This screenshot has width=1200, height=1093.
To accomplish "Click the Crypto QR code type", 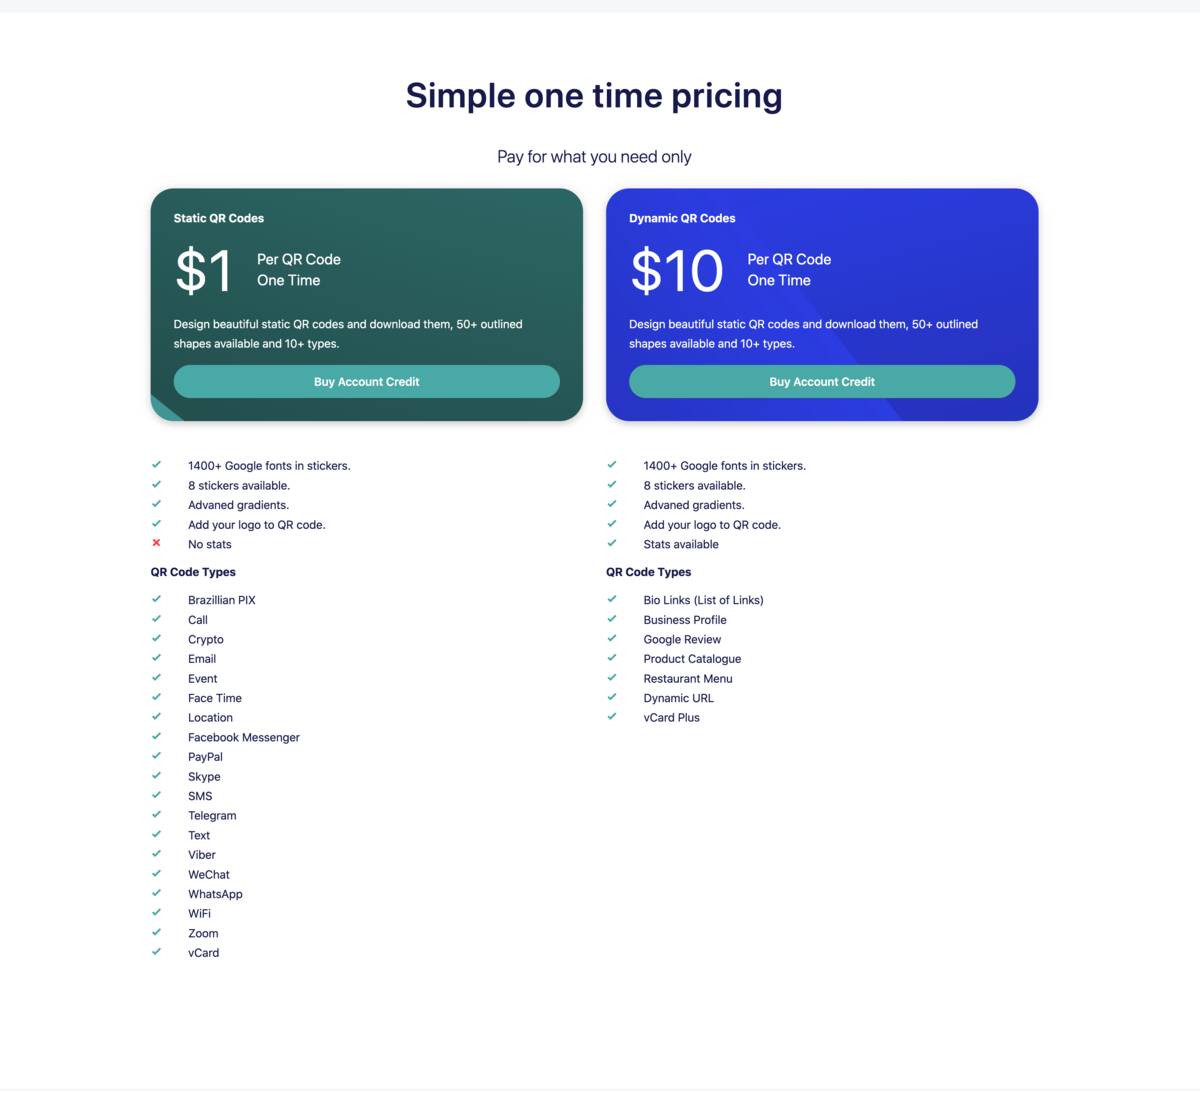I will pos(206,639).
